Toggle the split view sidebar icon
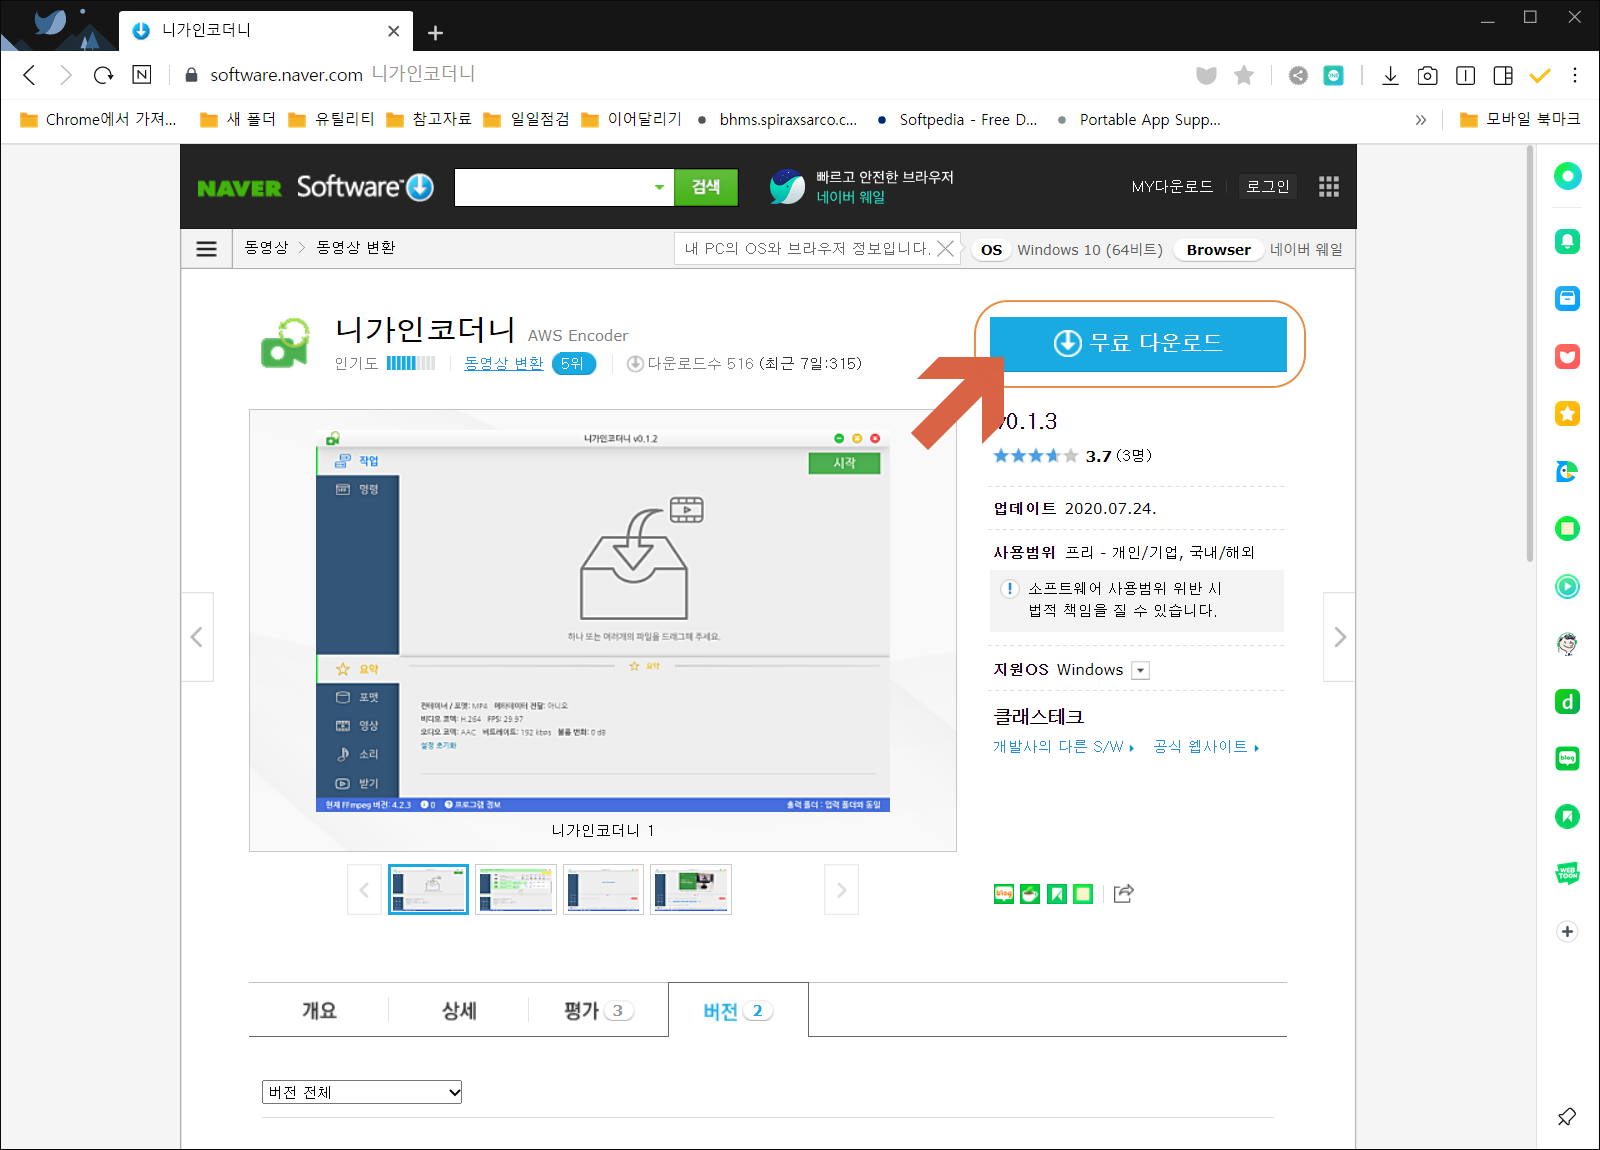The image size is (1600, 1150). coord(1503,75)
